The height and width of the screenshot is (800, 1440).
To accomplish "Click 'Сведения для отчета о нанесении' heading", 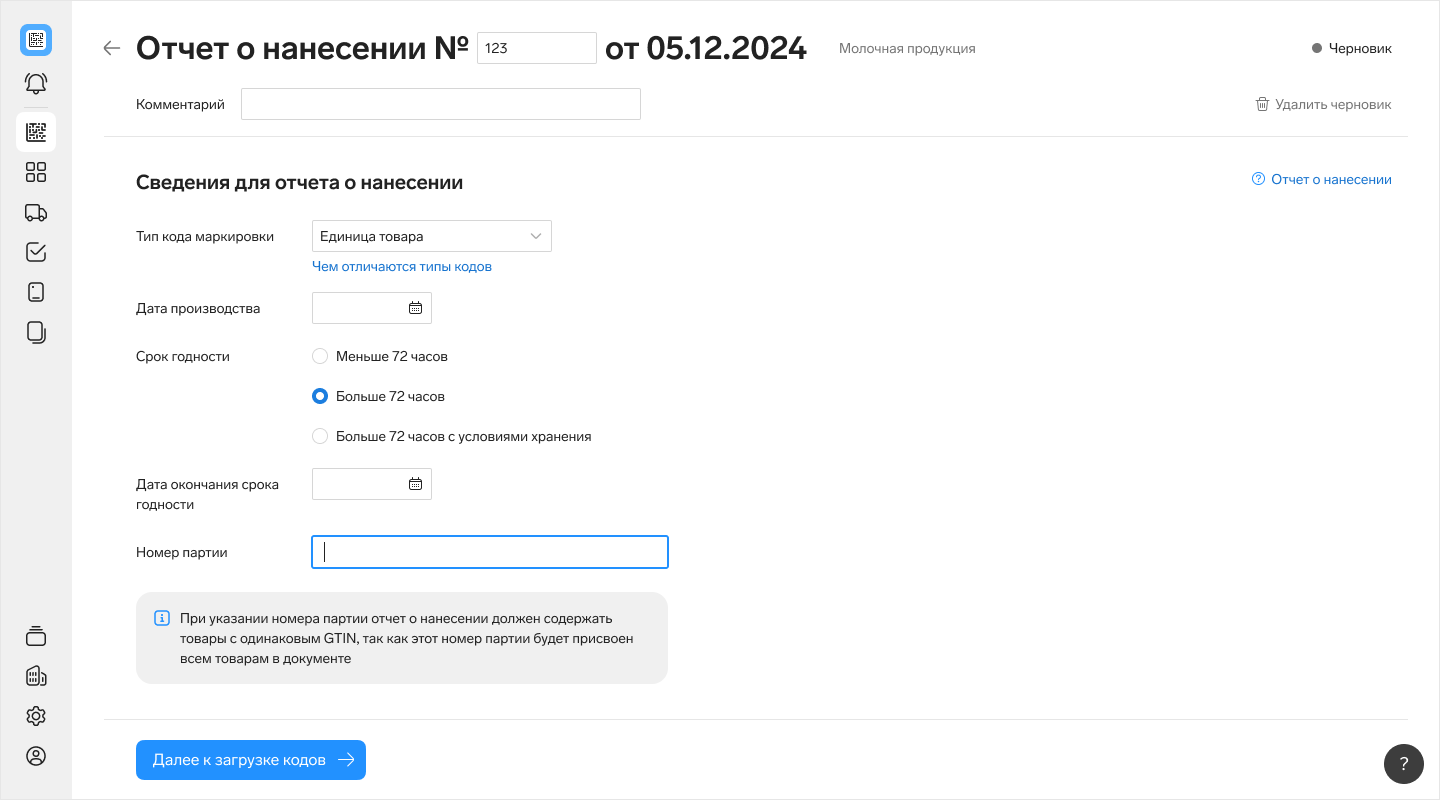I will click(x=300, y=183).
